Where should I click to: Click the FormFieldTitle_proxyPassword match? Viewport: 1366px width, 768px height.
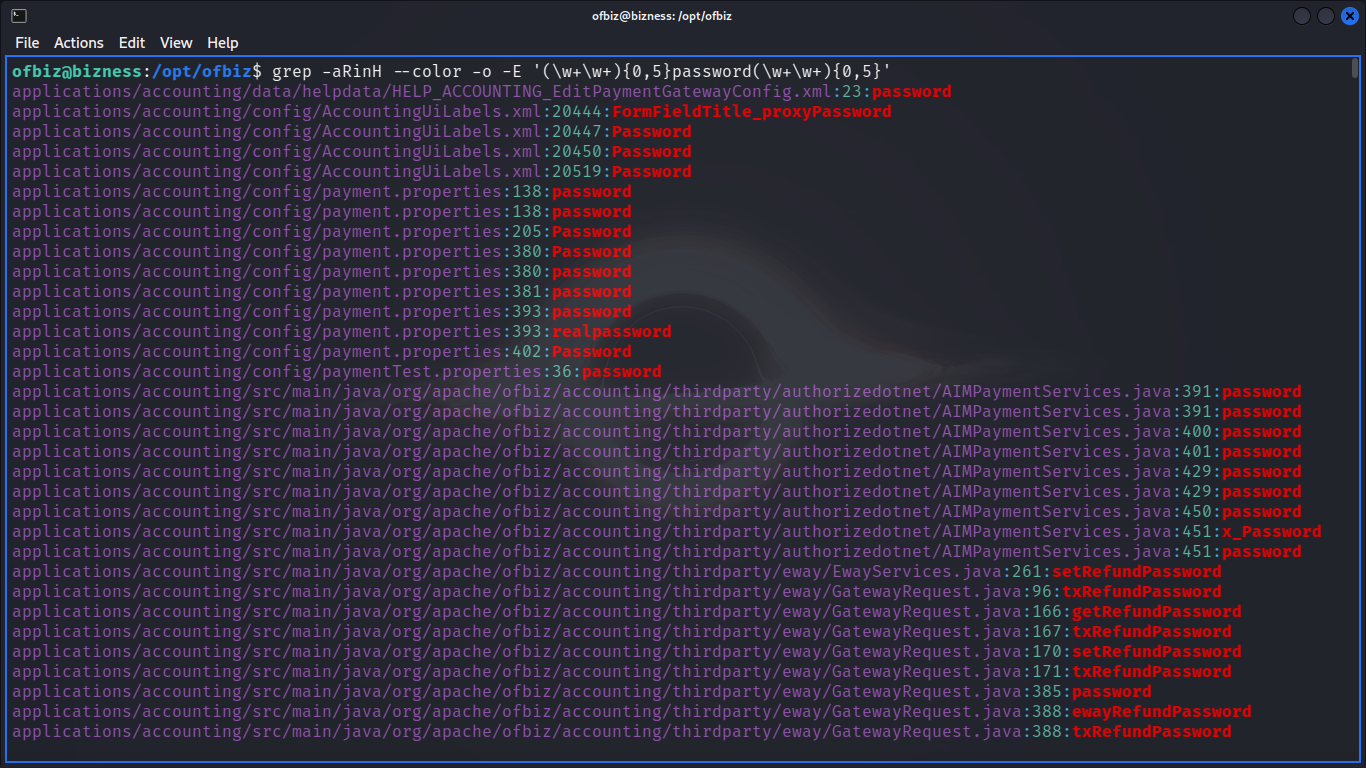pyautogui.click(x=751, y=112)
